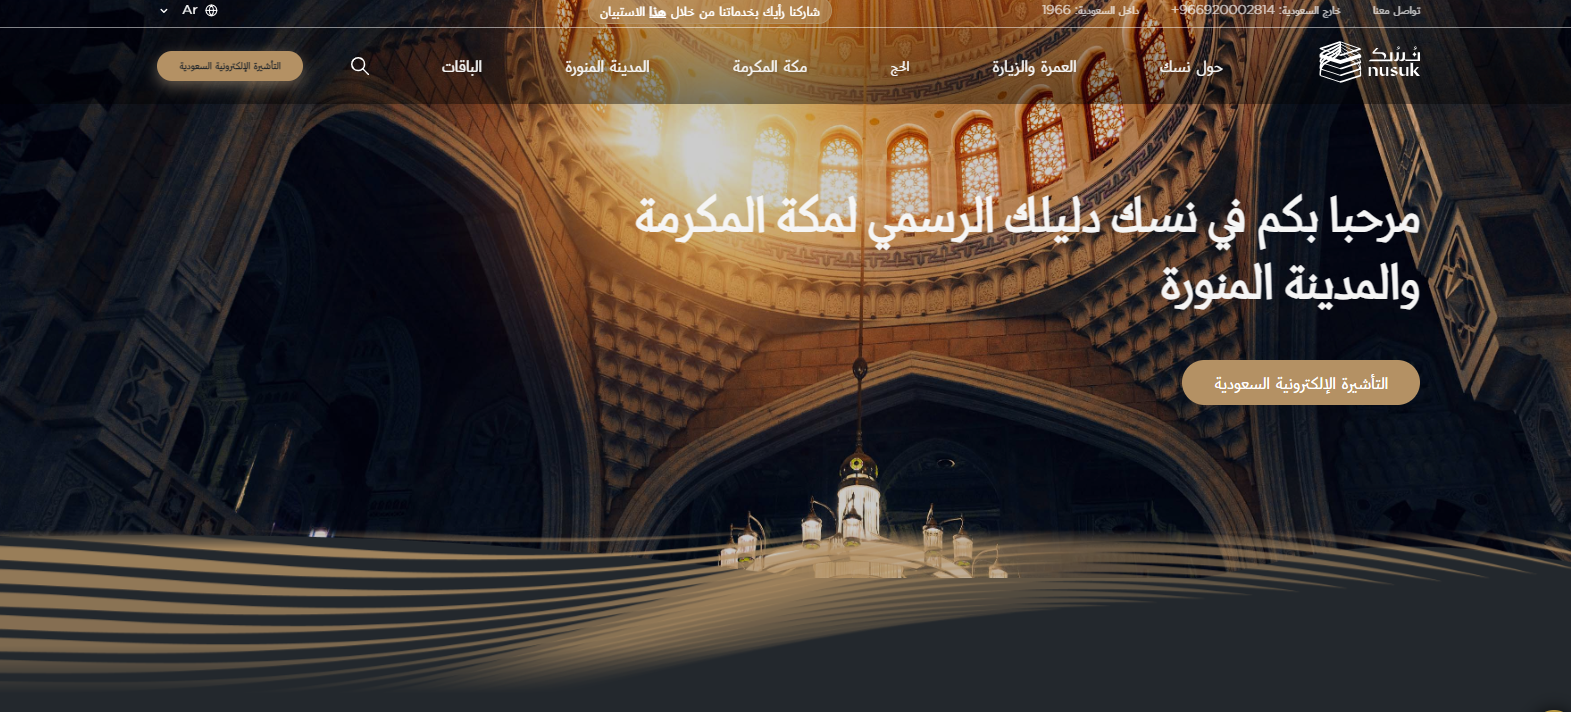Click the hero welcome heading text
The image size is (1571, 712).
click(x=1027, y=250)
